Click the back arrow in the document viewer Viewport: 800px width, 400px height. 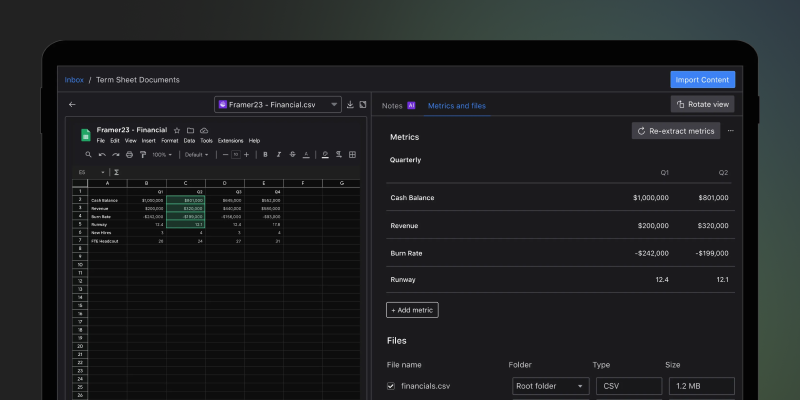click(72, 105)
